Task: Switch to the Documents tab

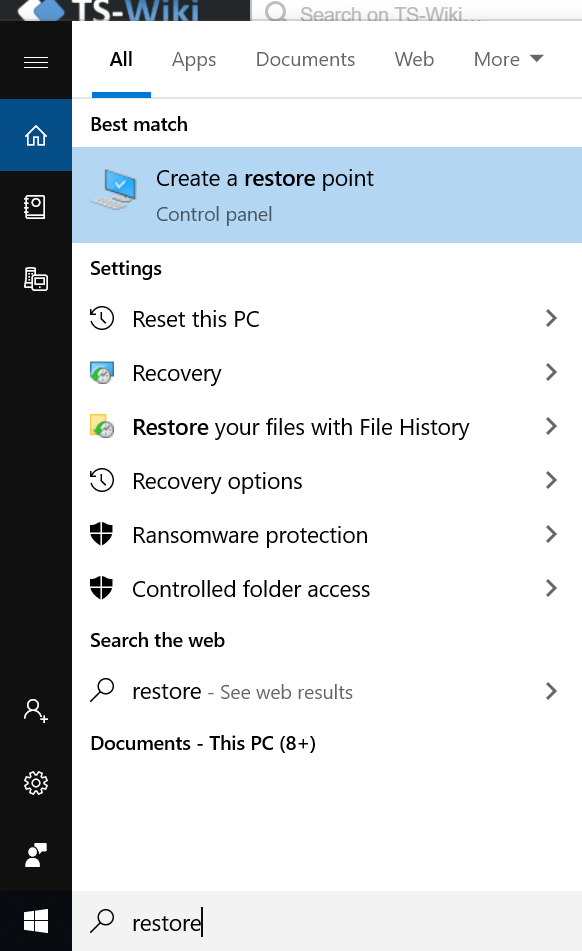Action: [x=305, y=59]
